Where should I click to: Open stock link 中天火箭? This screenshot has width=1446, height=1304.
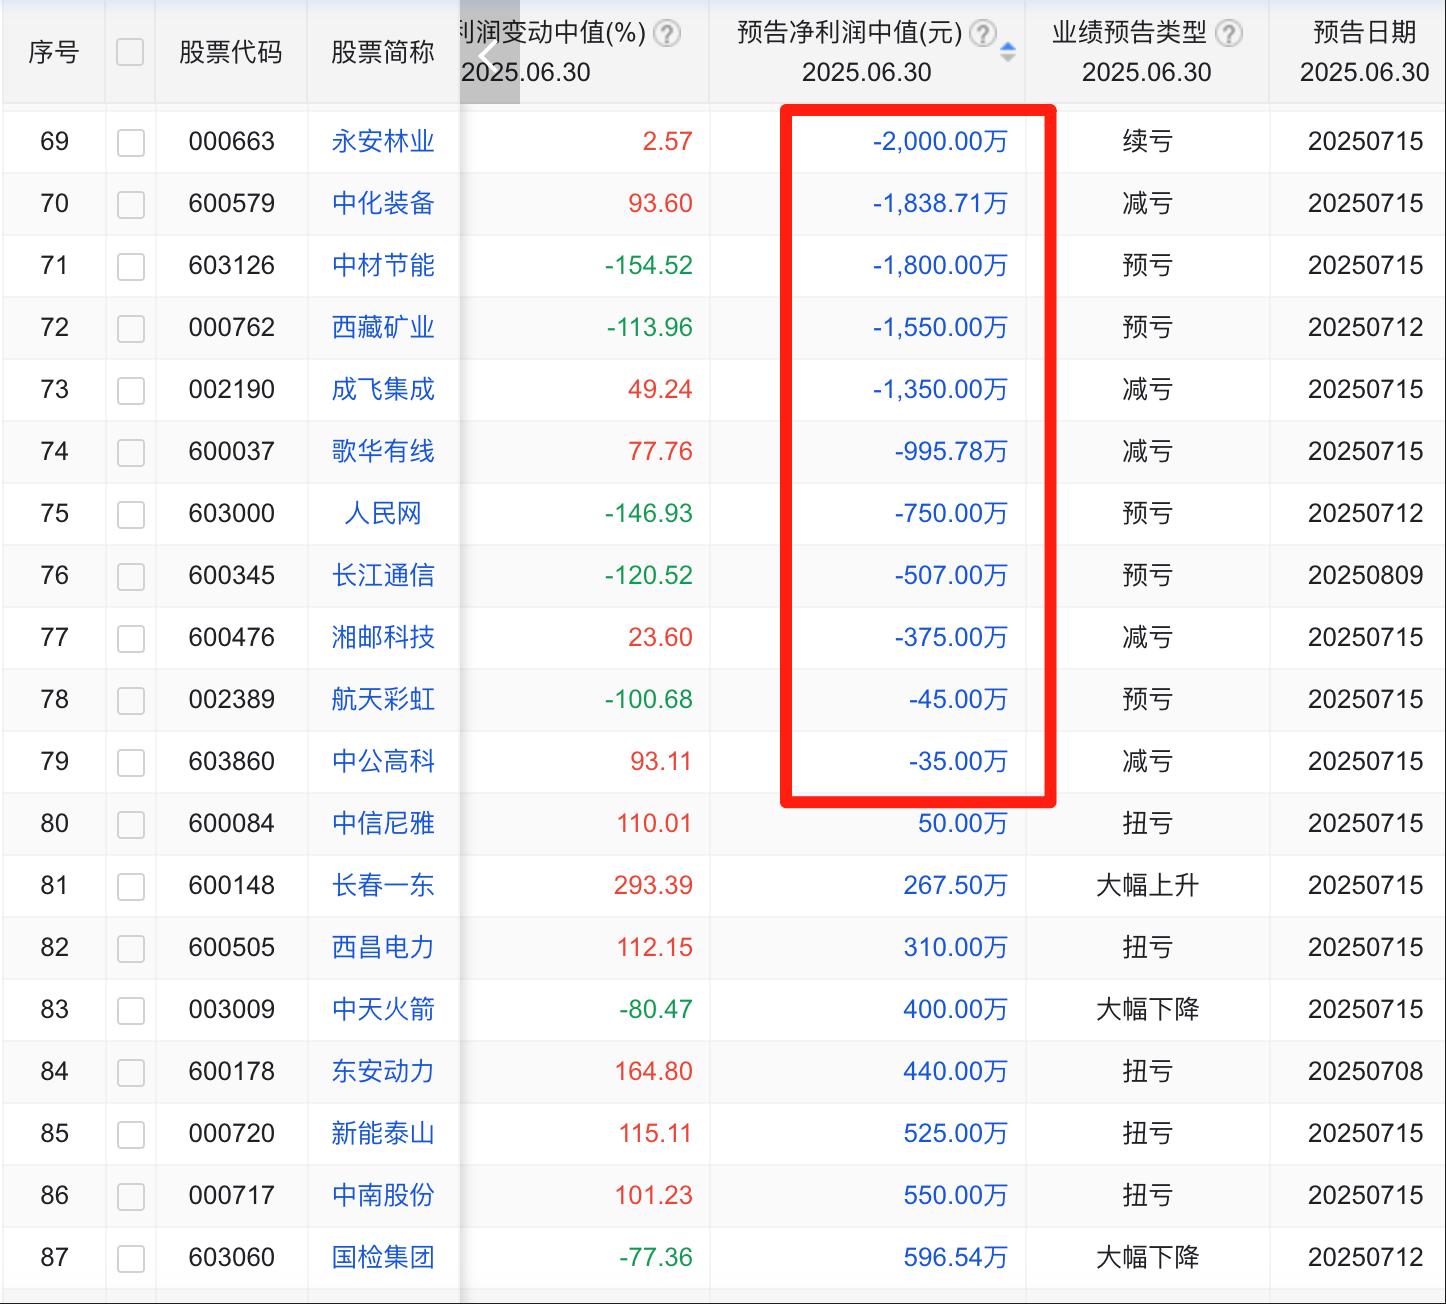click(383, 1009)
